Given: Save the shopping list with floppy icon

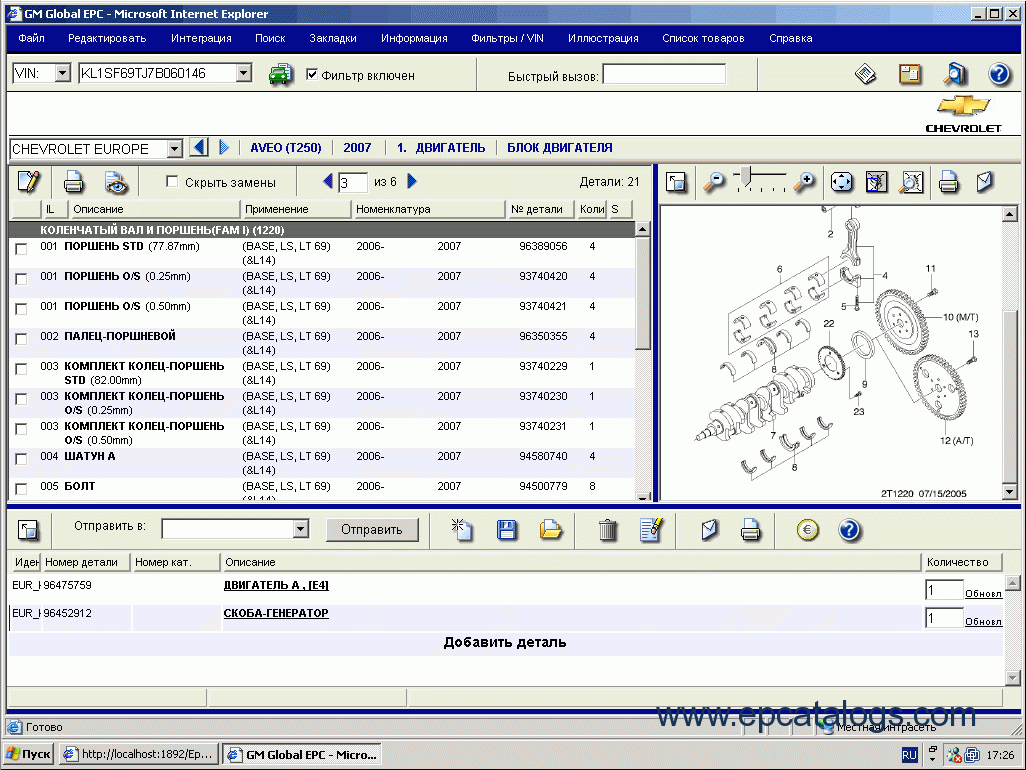Looking at the screenshot, I should [x=506, y=529].
